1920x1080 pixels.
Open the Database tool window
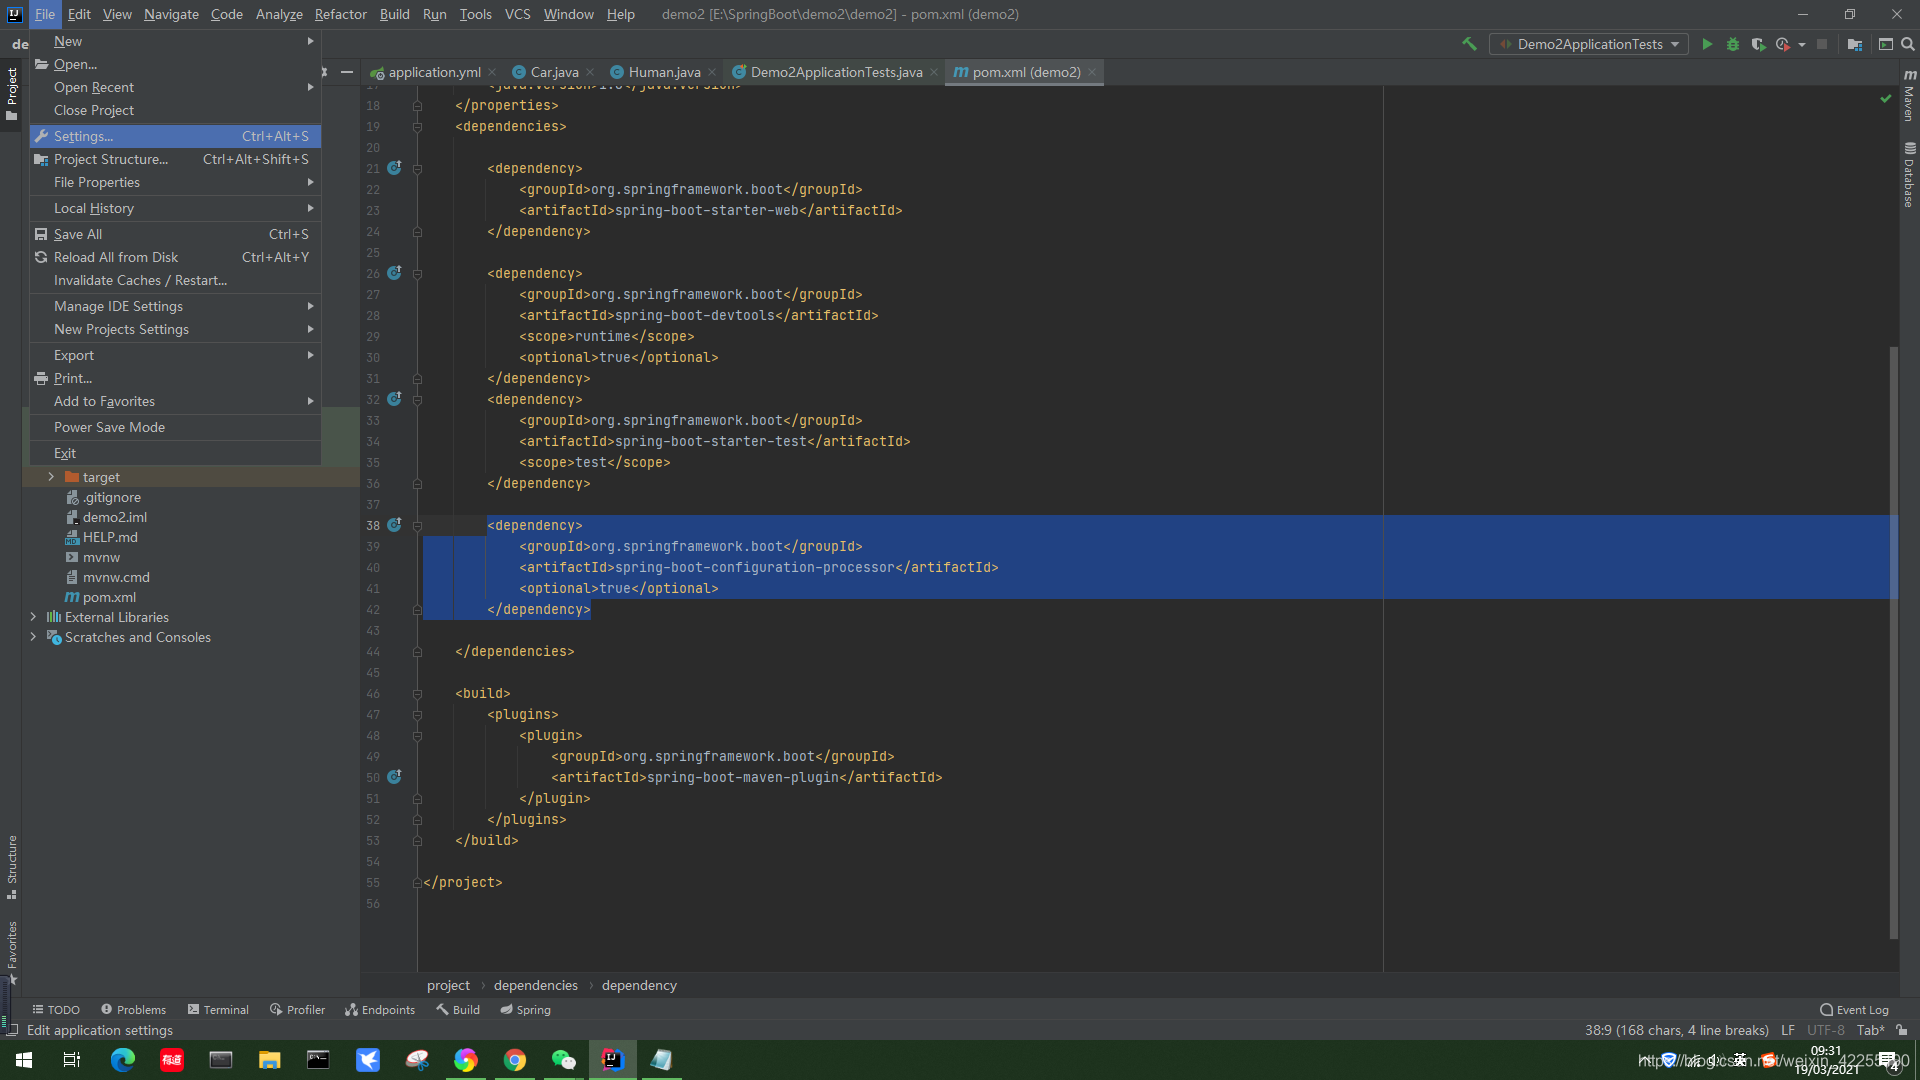(1909, 175)
